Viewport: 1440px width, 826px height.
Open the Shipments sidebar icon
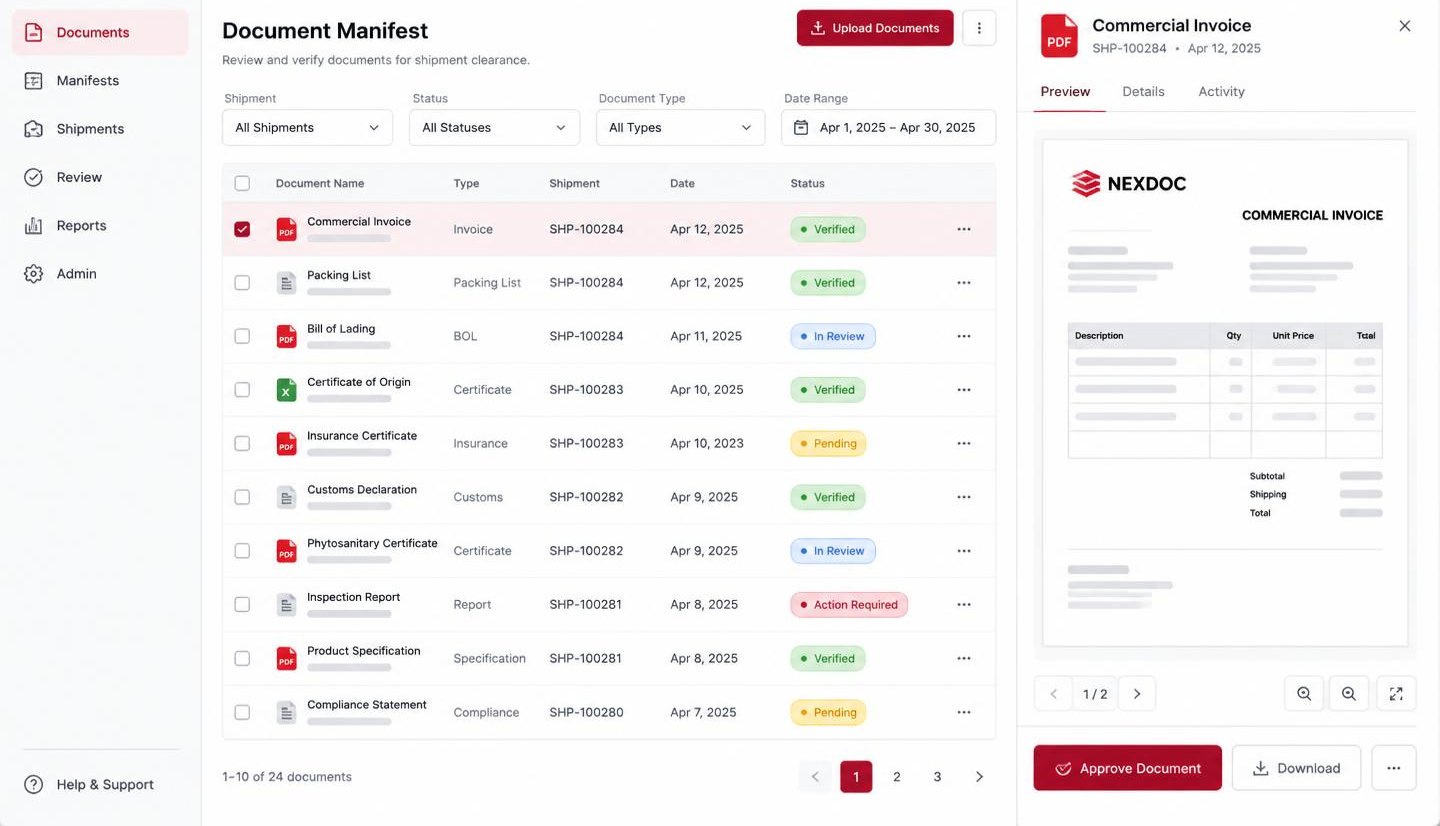pos(33,129)
